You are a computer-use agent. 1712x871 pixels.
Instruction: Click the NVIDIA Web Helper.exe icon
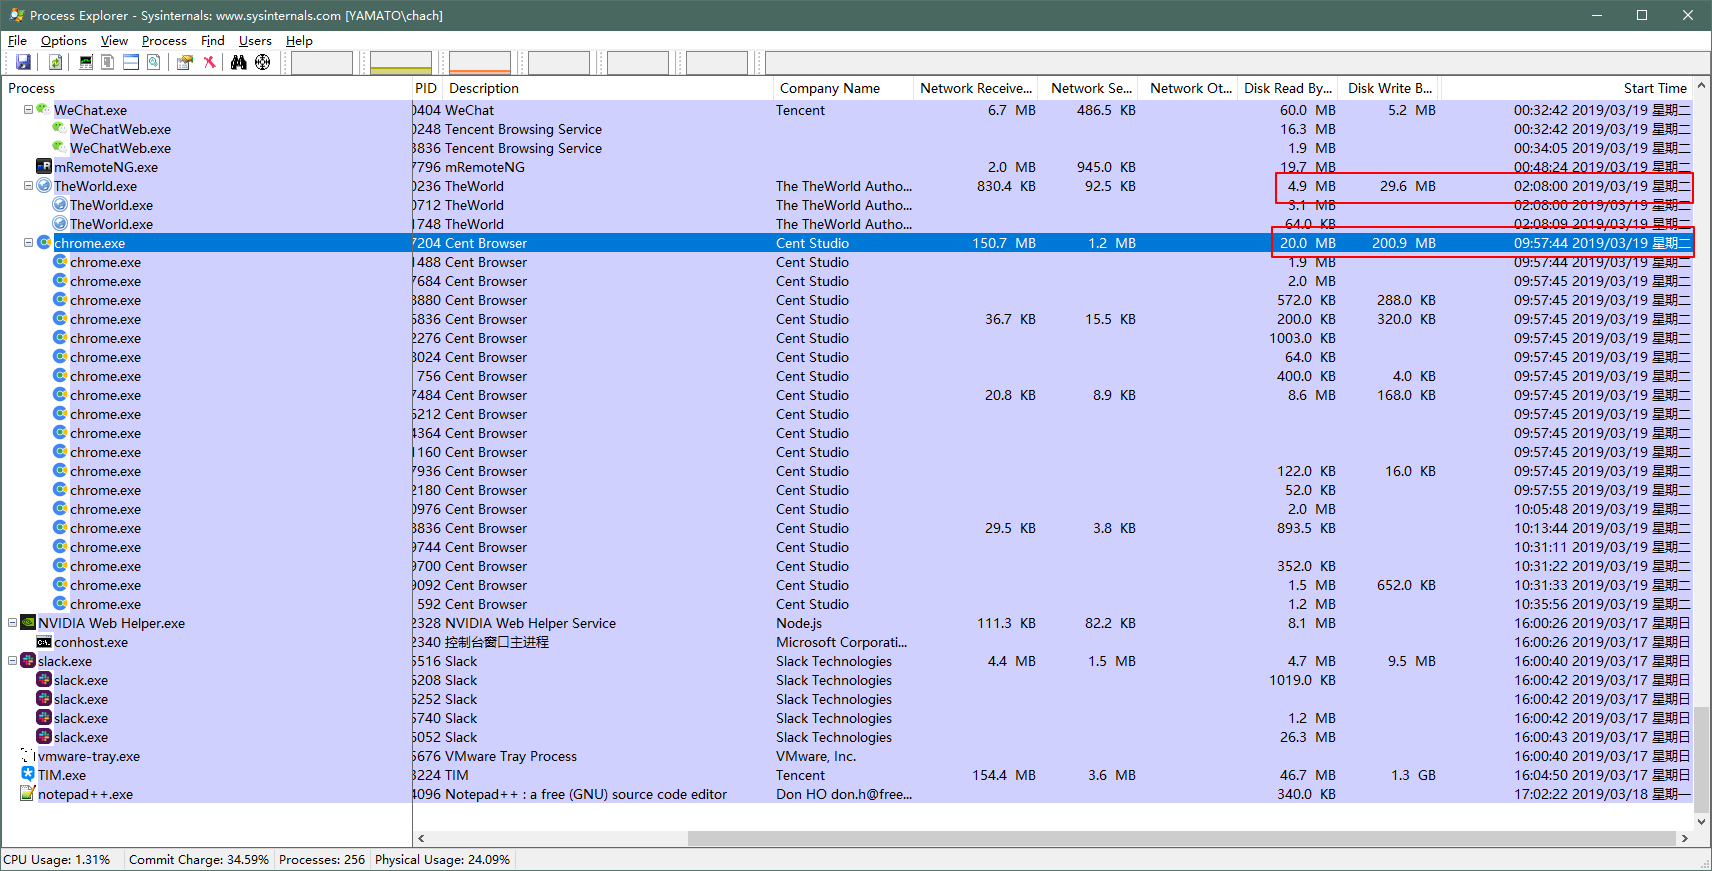[28, 622]
